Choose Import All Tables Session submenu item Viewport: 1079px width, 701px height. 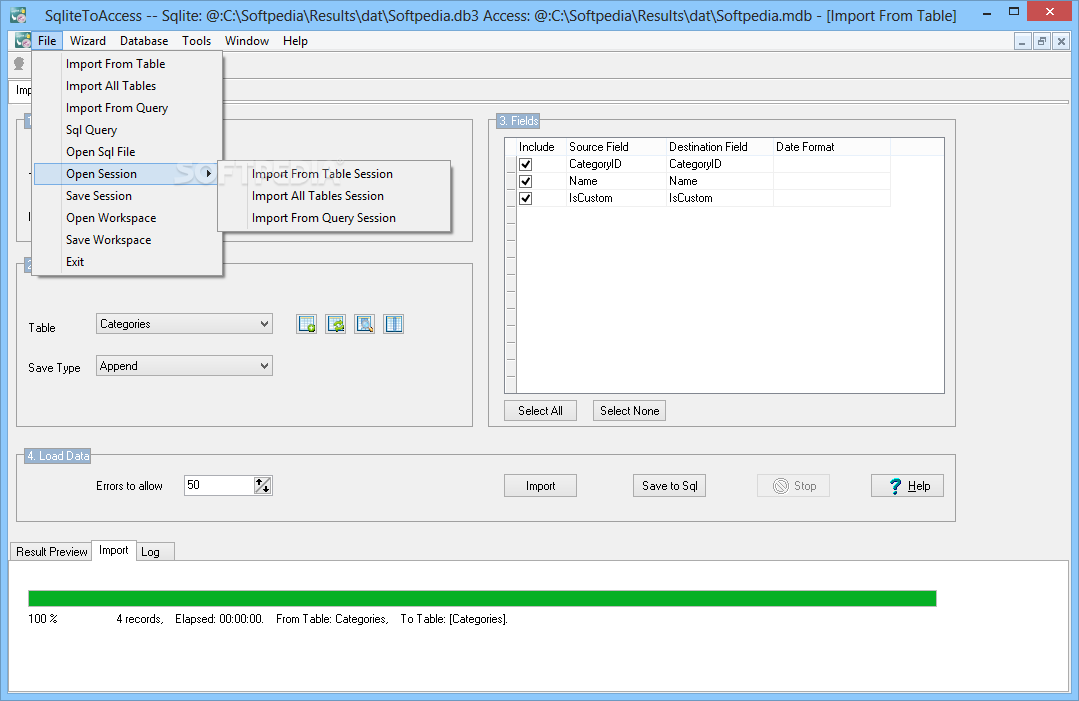(334, 196)
